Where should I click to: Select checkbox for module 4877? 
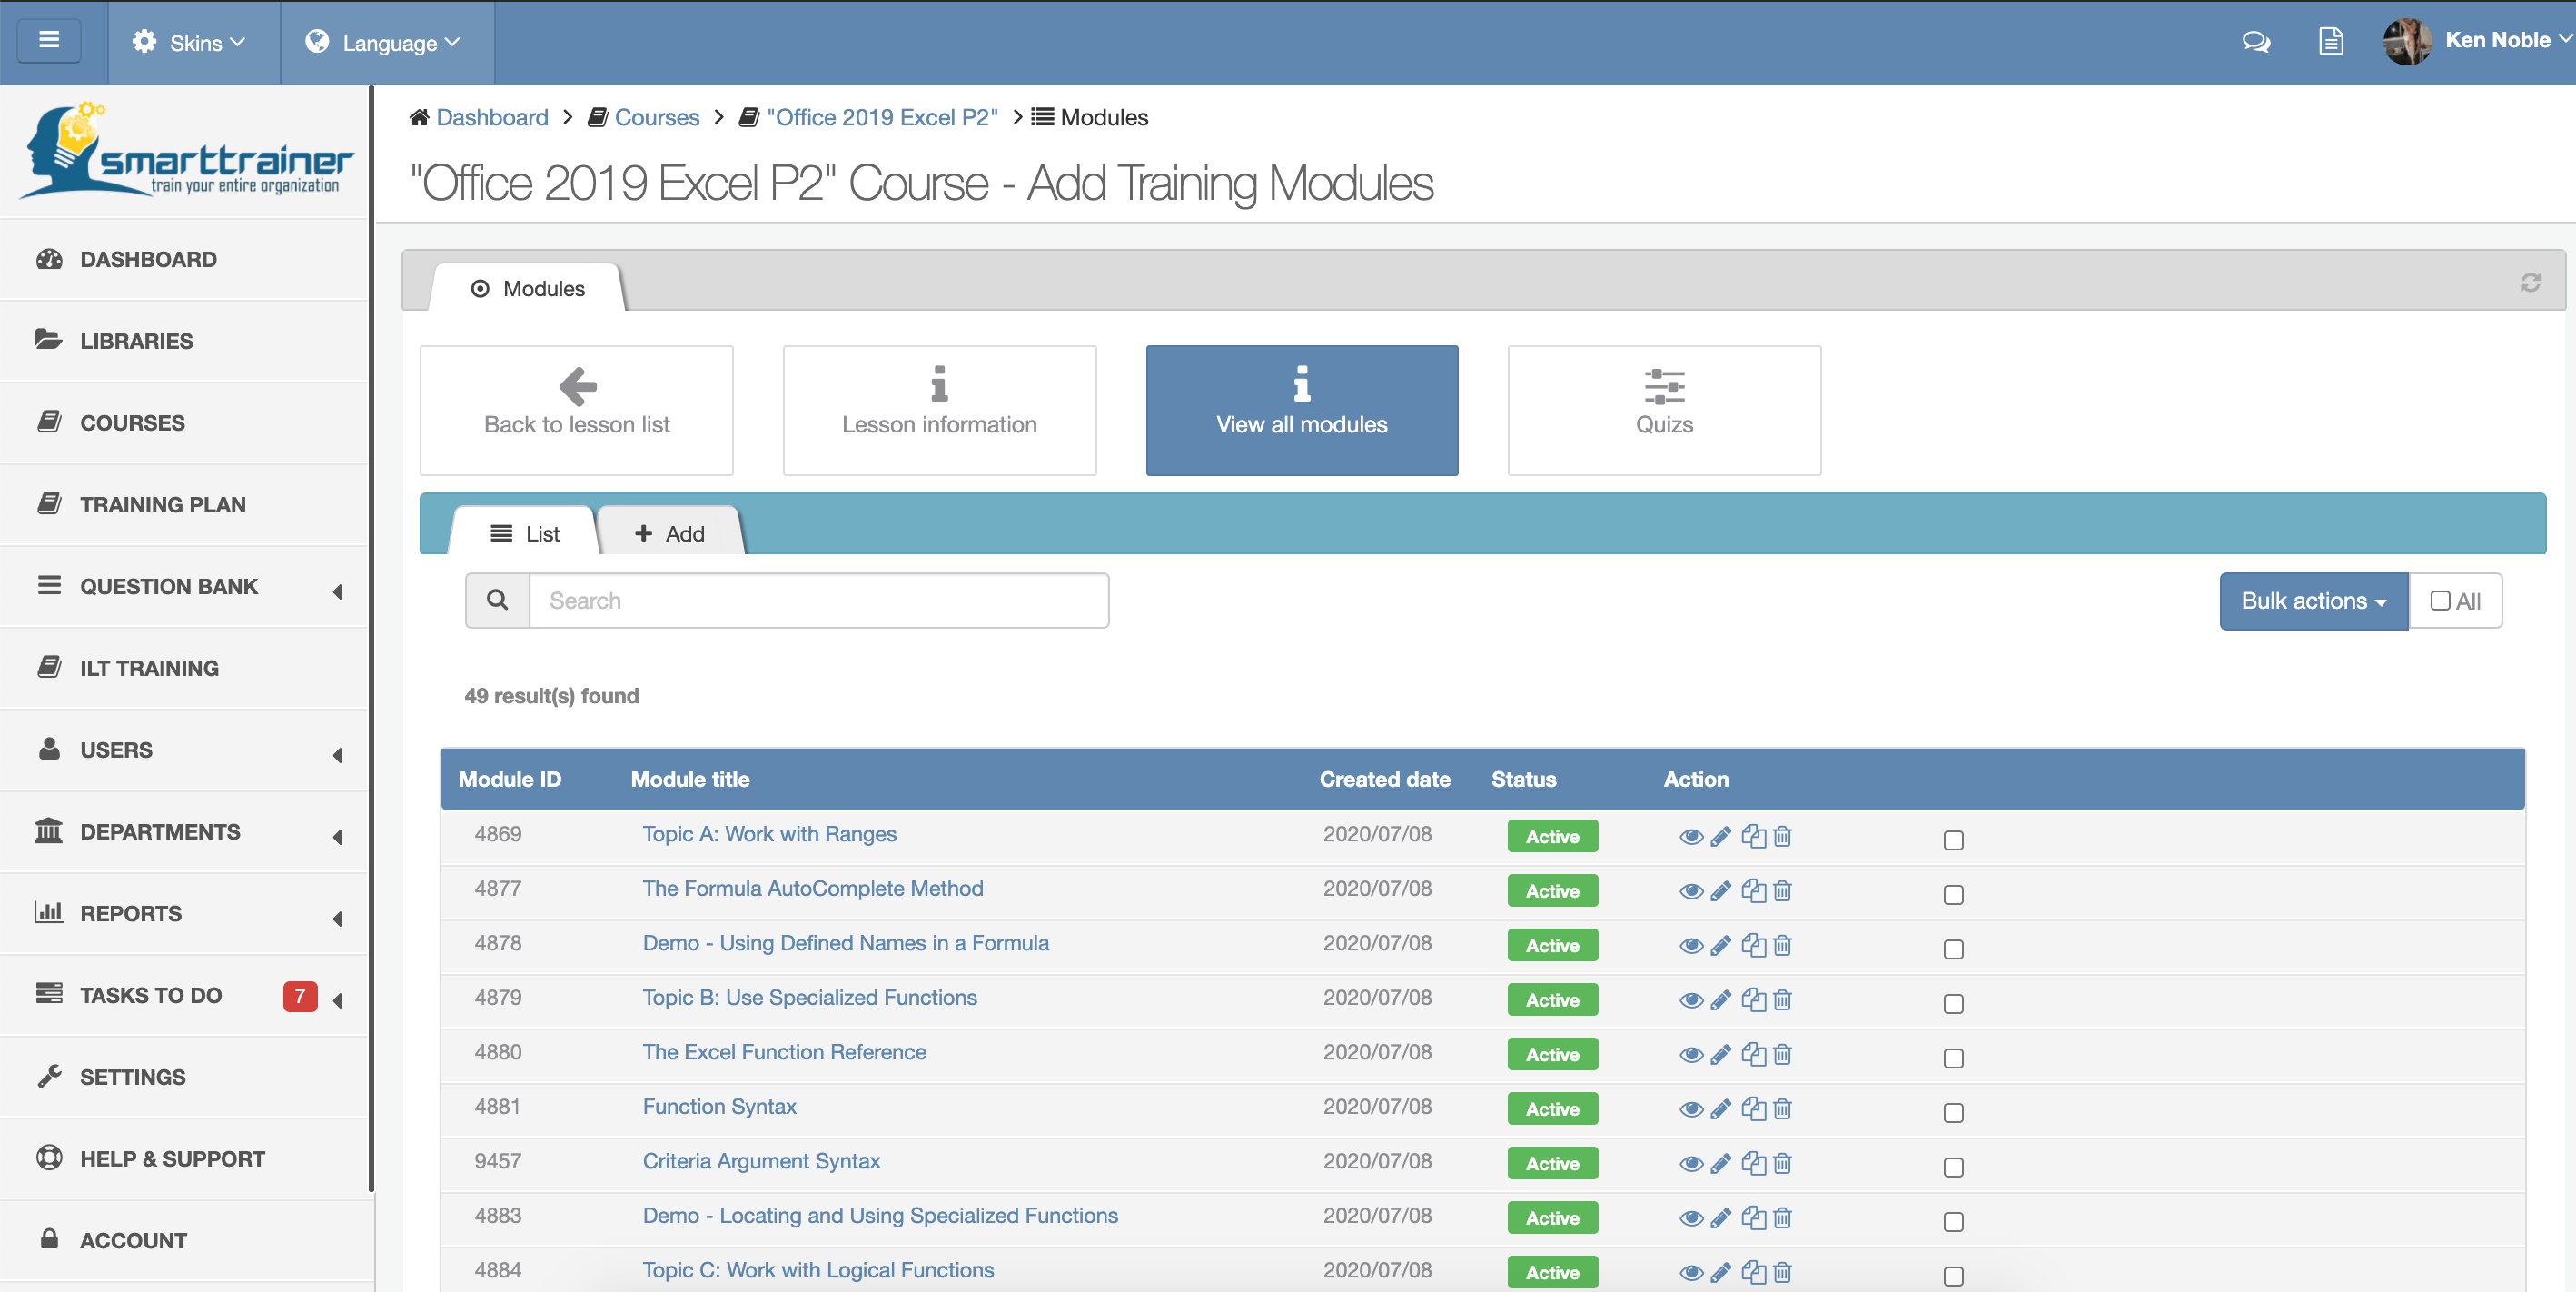coord(1953,895)
